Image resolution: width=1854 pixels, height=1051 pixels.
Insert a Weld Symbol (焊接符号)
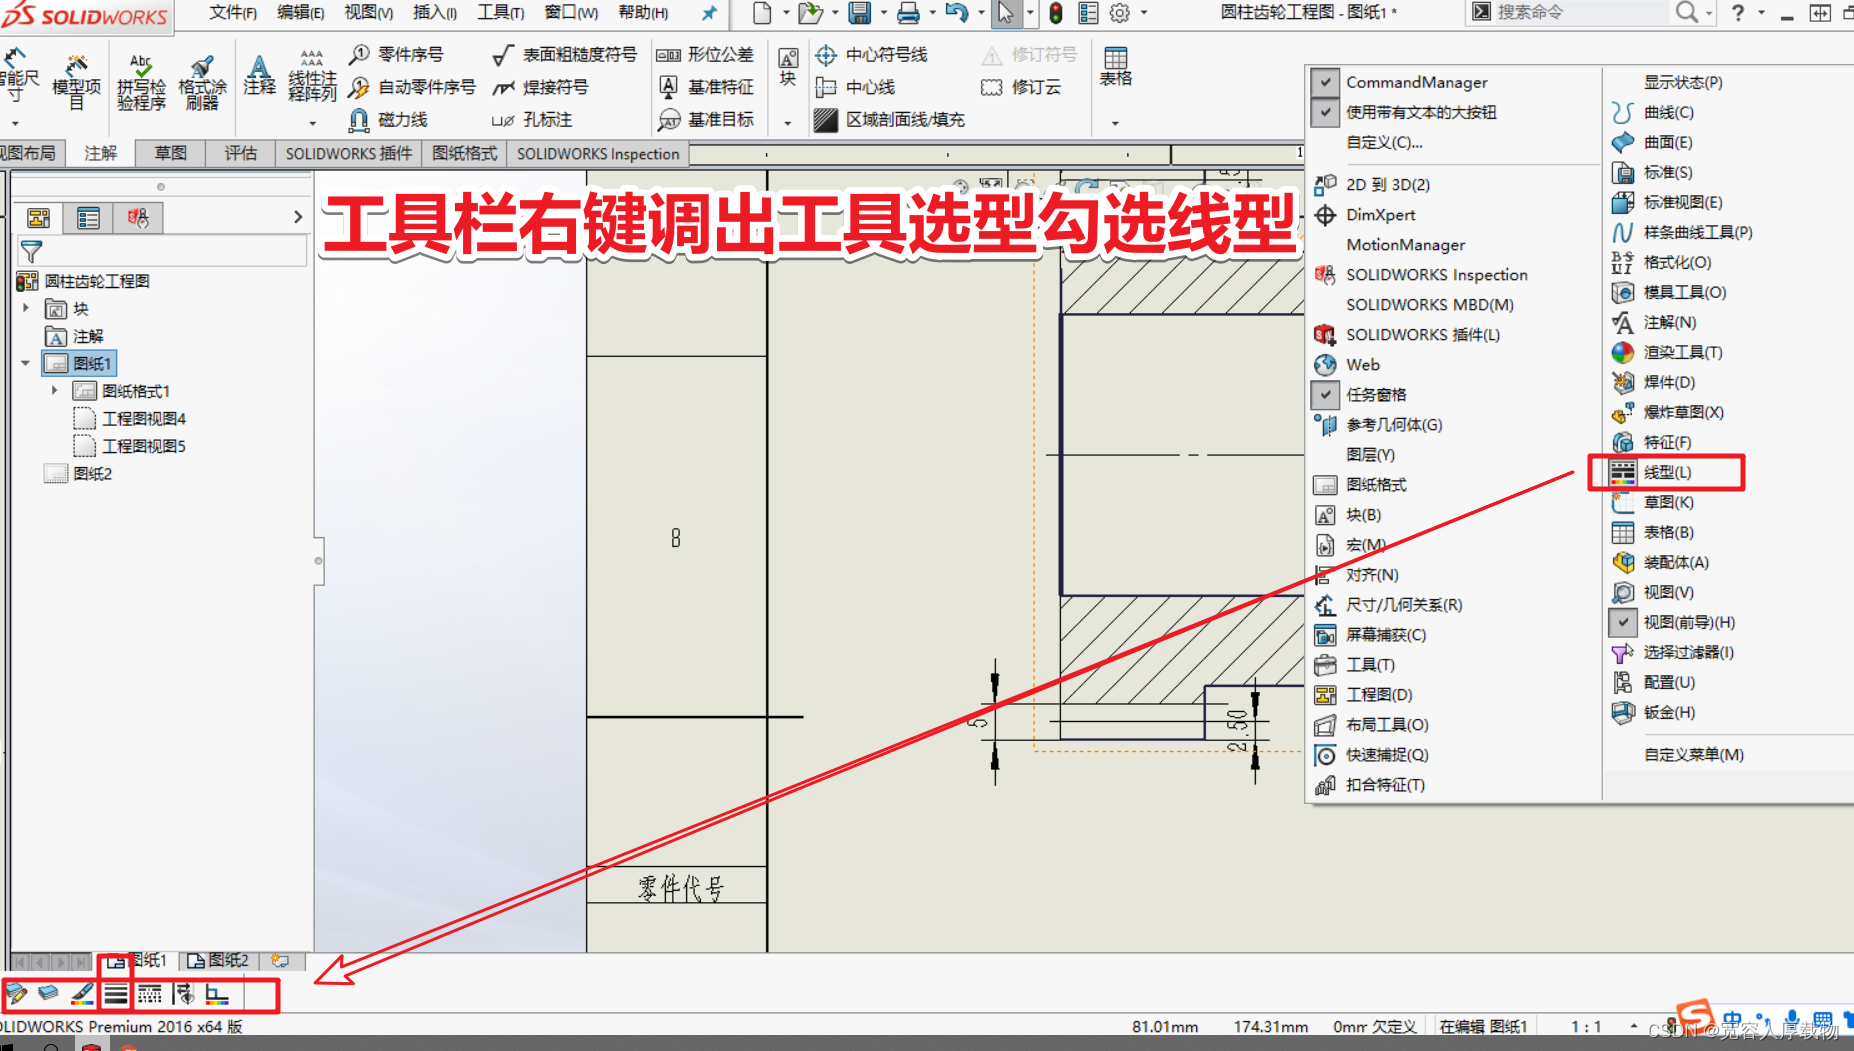pos(541,87)
